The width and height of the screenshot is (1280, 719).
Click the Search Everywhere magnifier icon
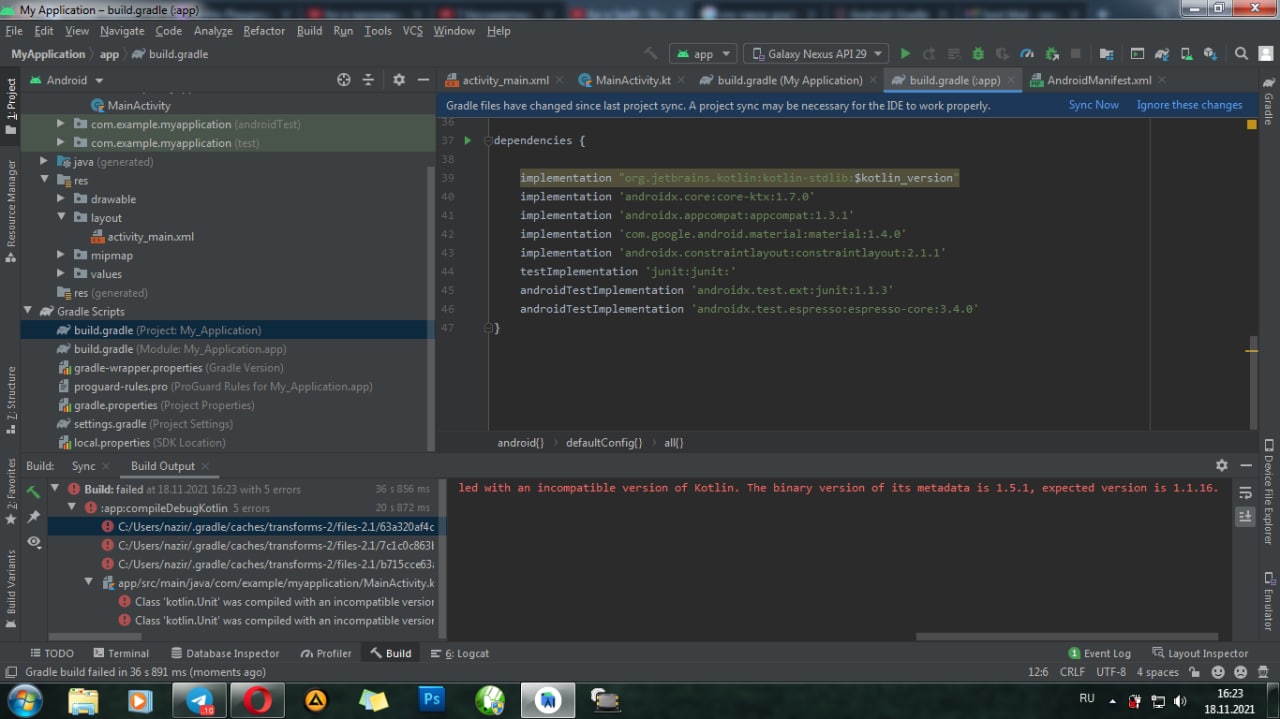(x=1241, y=54)
